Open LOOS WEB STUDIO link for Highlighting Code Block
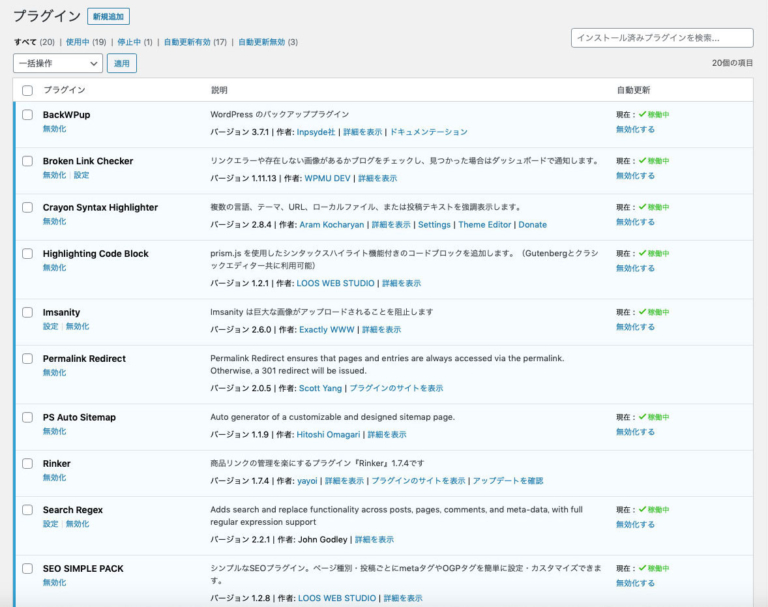This screenshot has width=768, height=607. tap(336, 284)
